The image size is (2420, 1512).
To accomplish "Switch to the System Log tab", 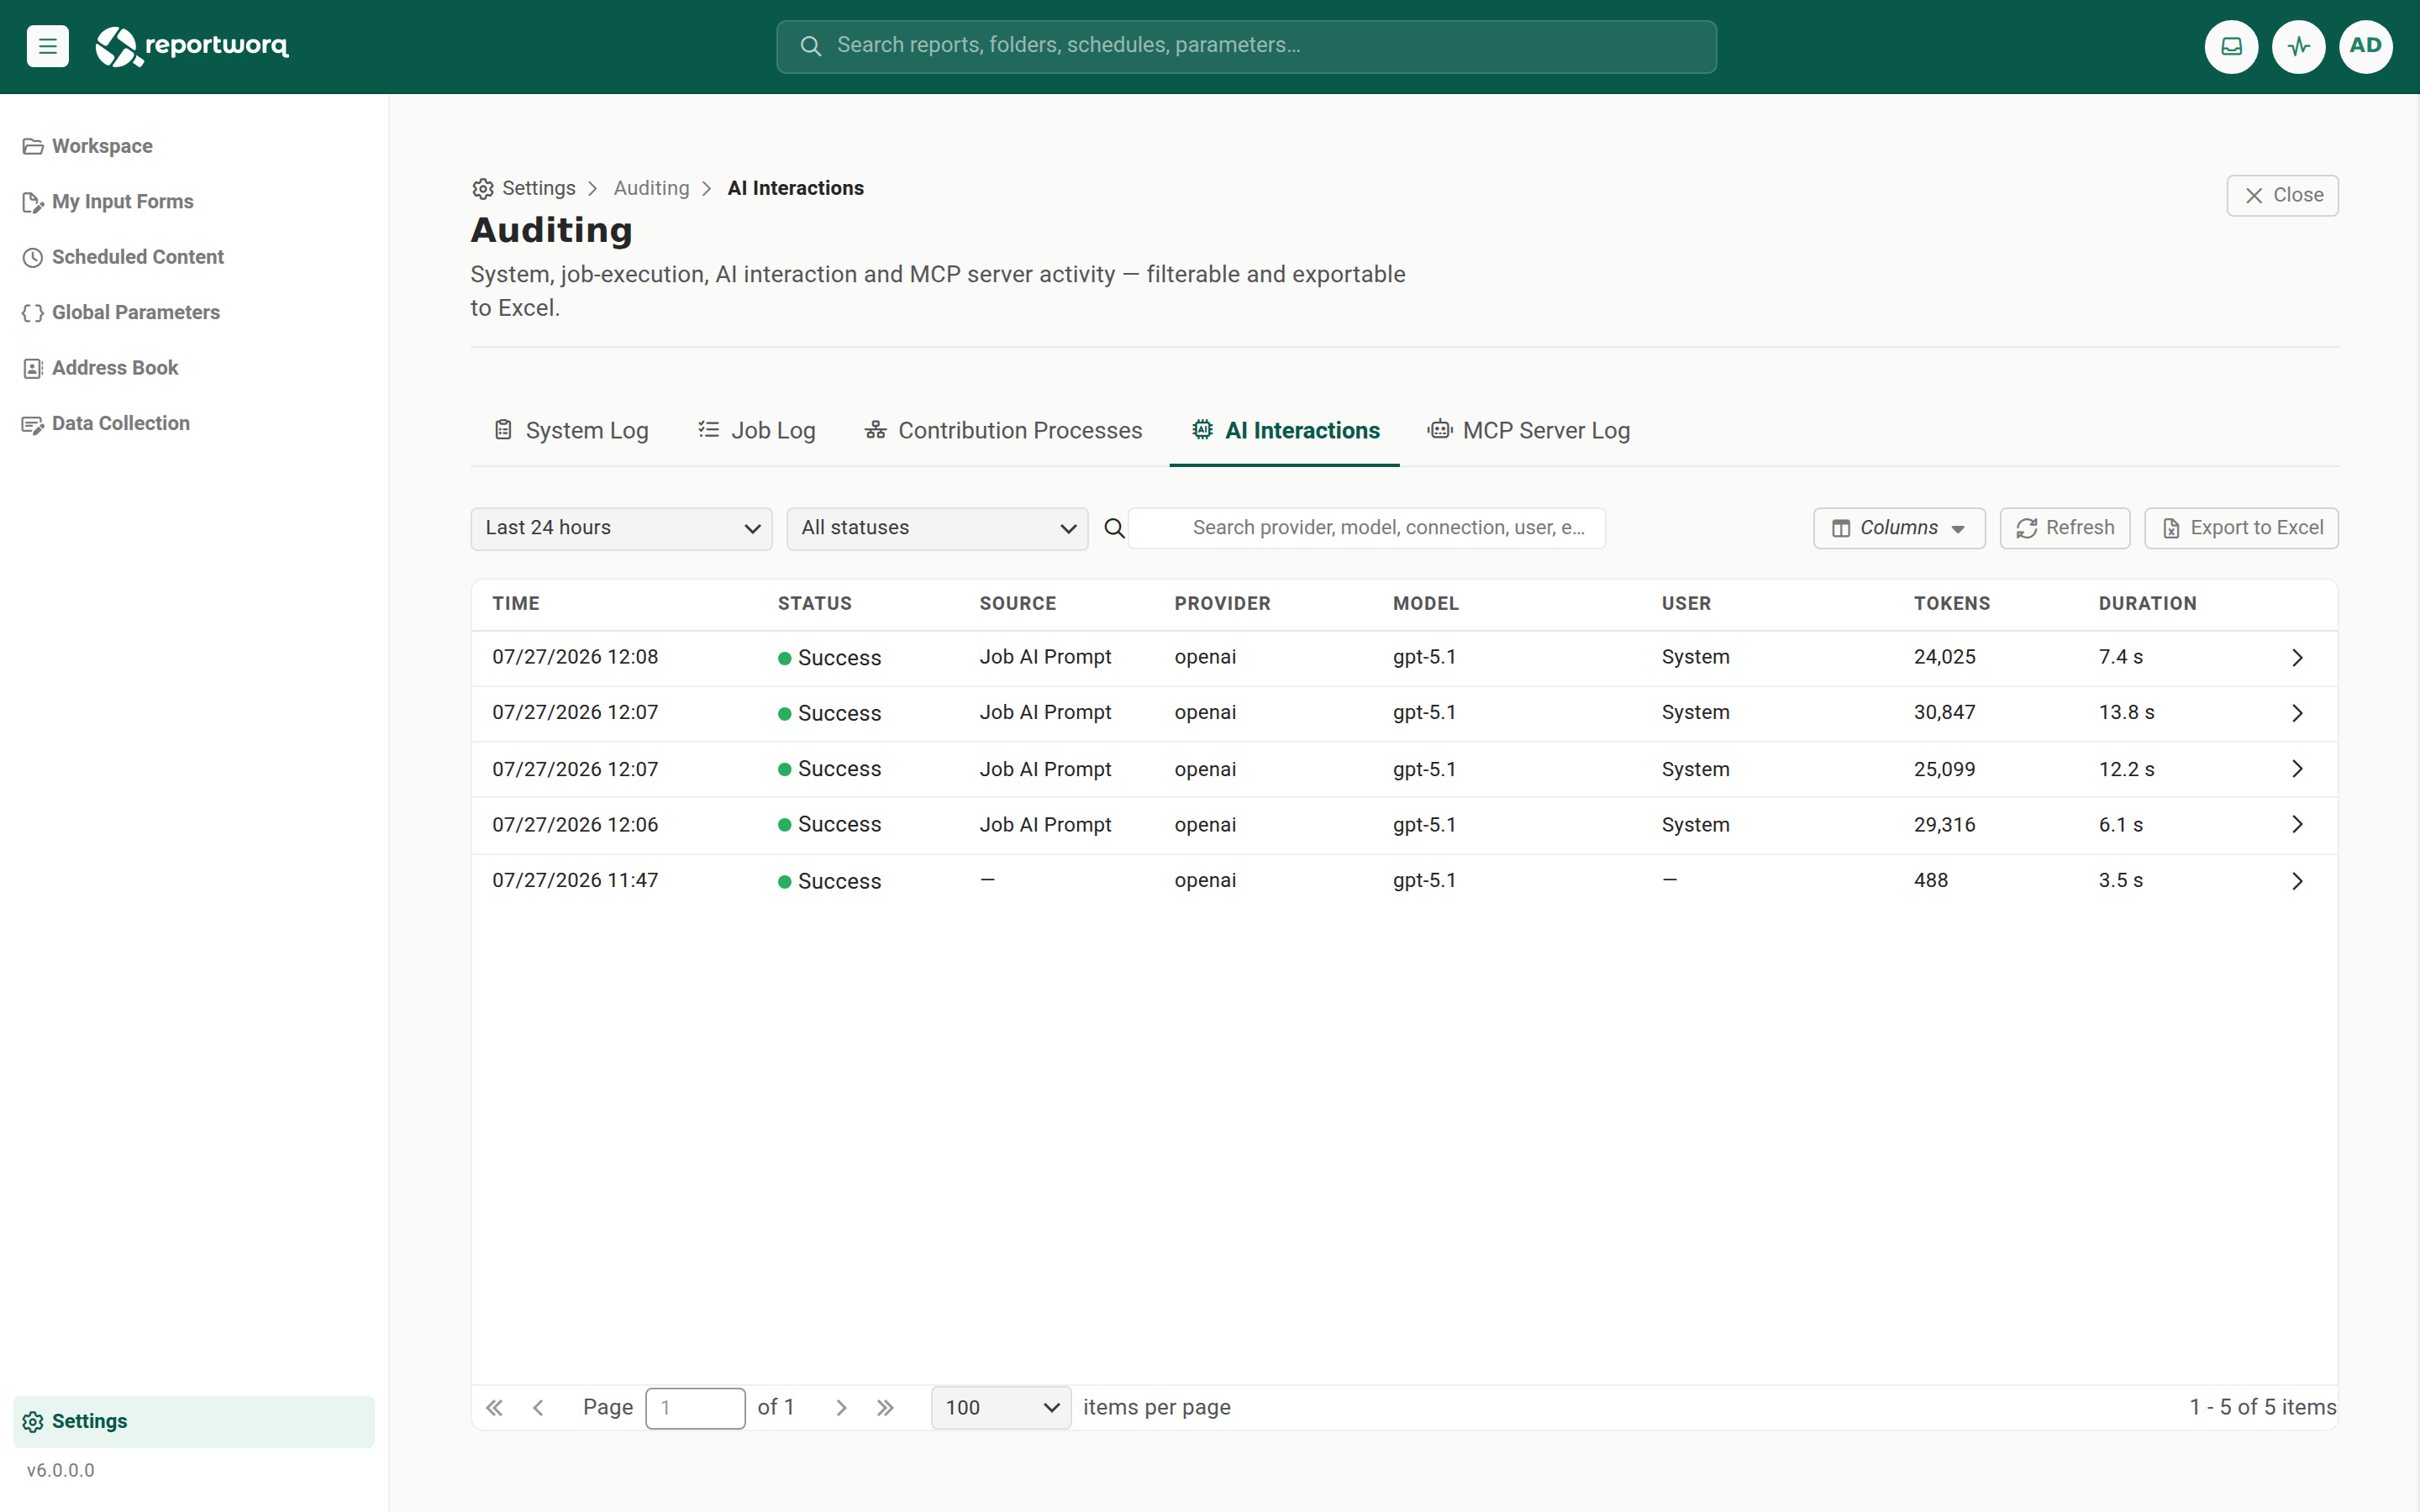I will [x=571, y=430].
